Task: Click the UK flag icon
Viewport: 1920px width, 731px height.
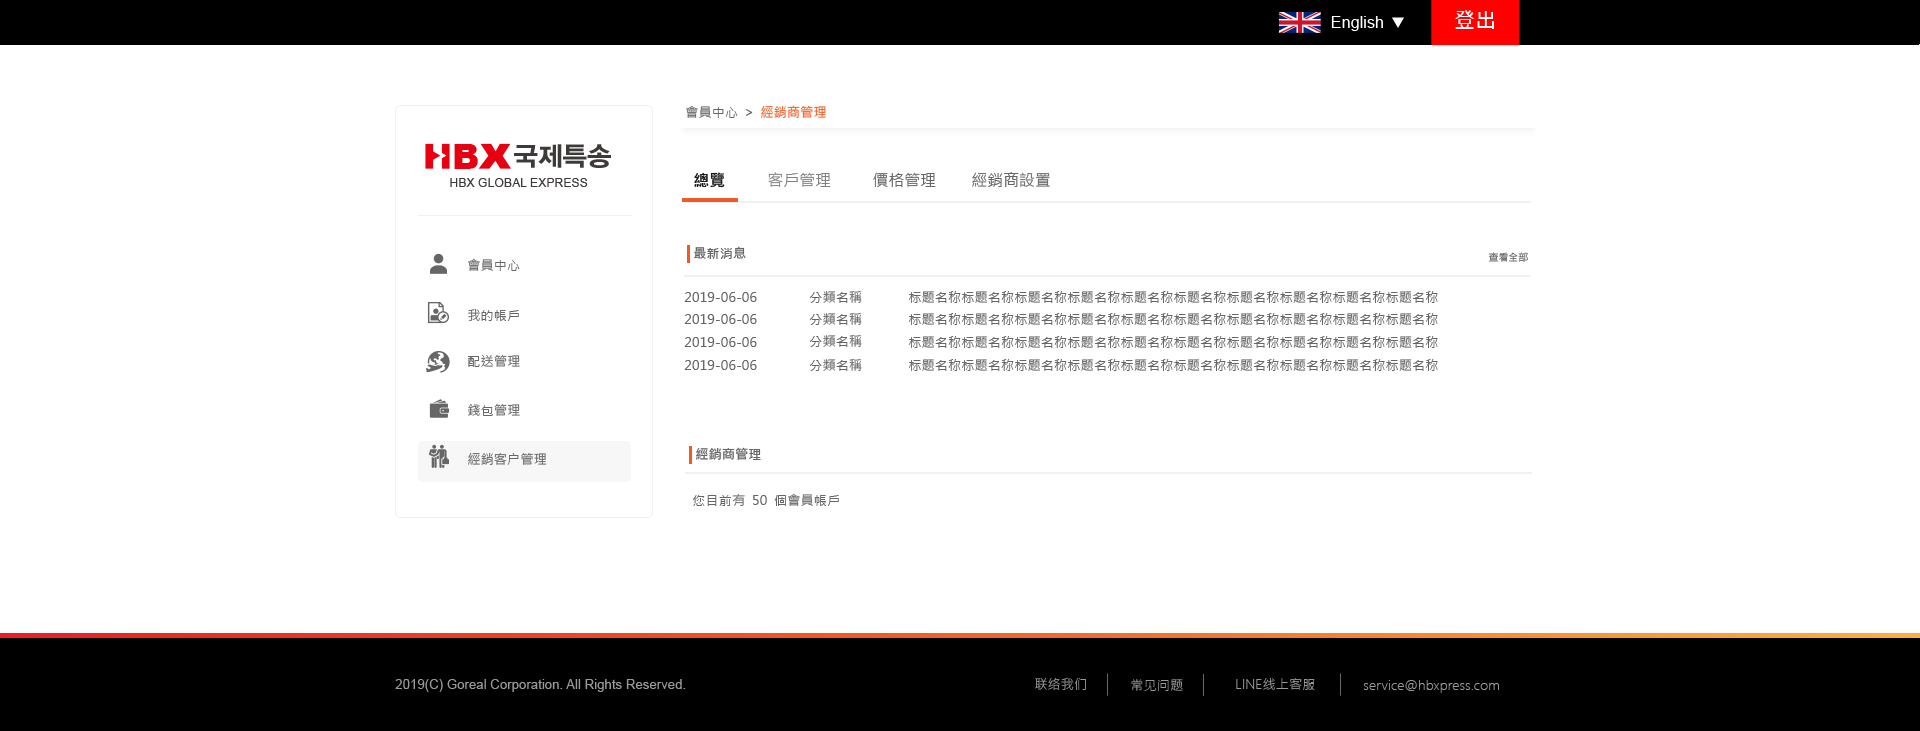Action: click(x=1299, y=22)
